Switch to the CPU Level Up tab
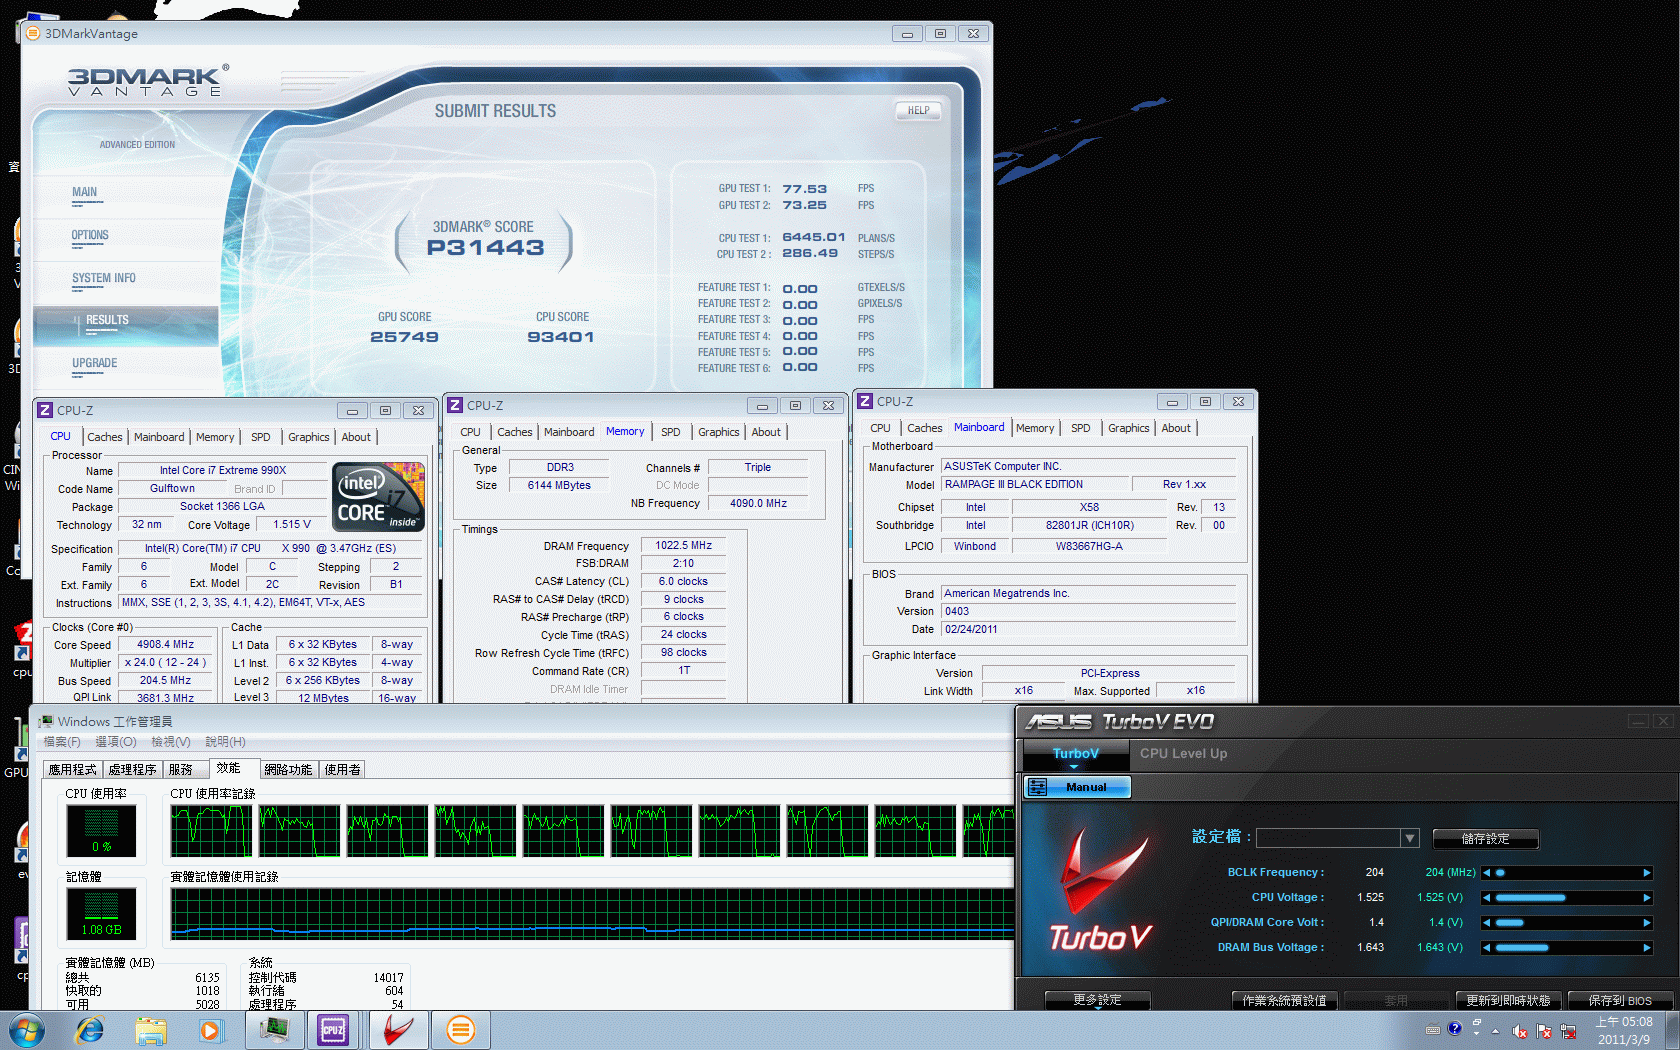The width and height of the screenshot is (1680, 1050). coord(1183,754)
